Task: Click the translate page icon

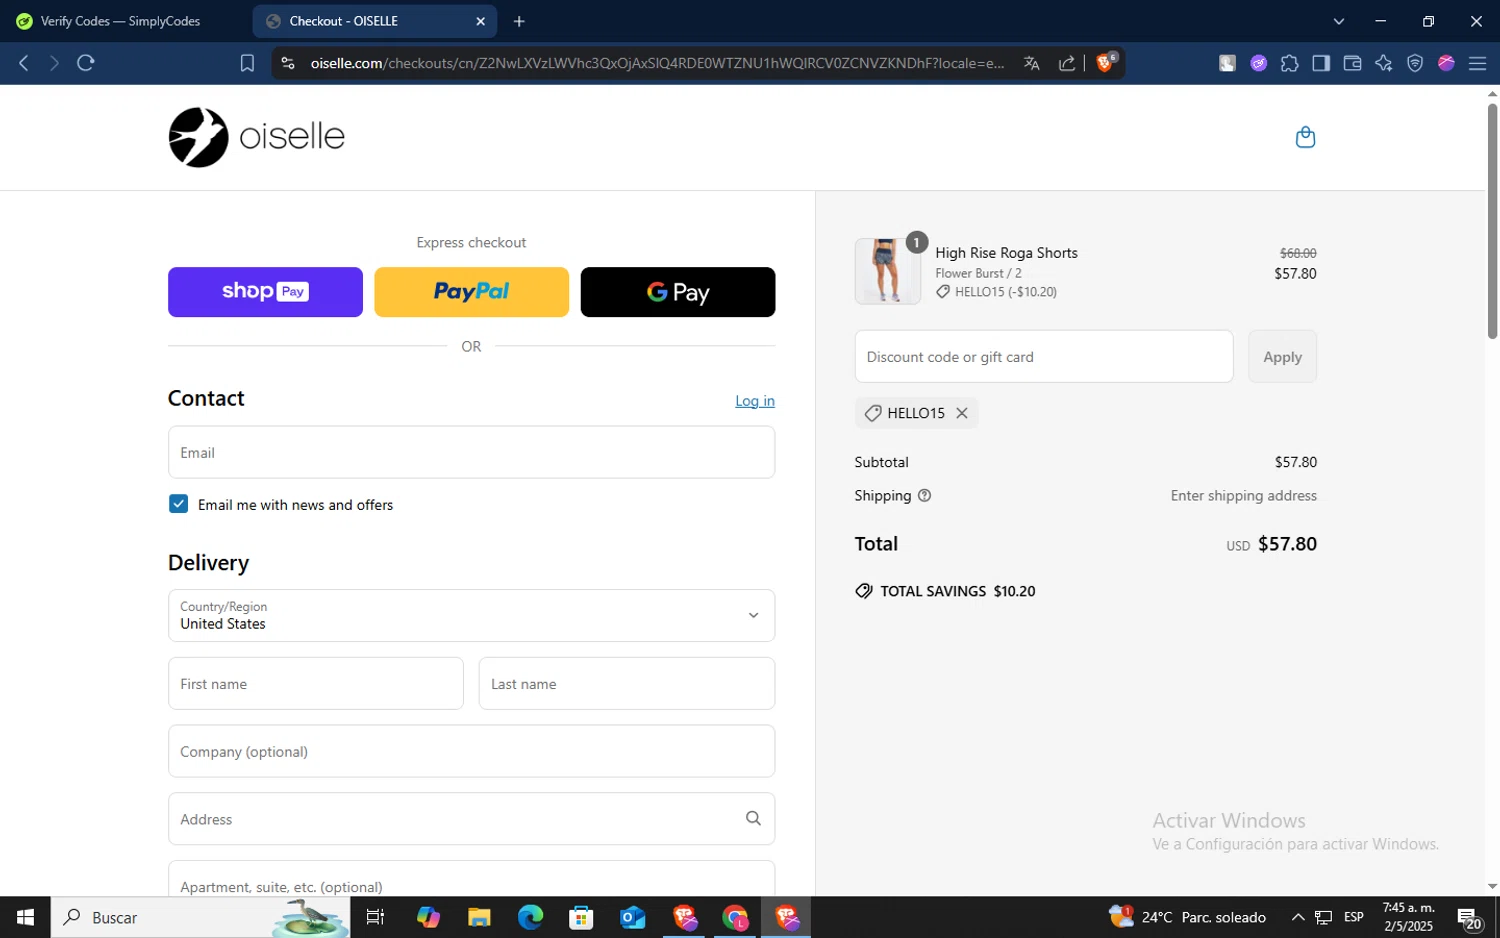Action: pyautogui.click(x=1032, y=63)
